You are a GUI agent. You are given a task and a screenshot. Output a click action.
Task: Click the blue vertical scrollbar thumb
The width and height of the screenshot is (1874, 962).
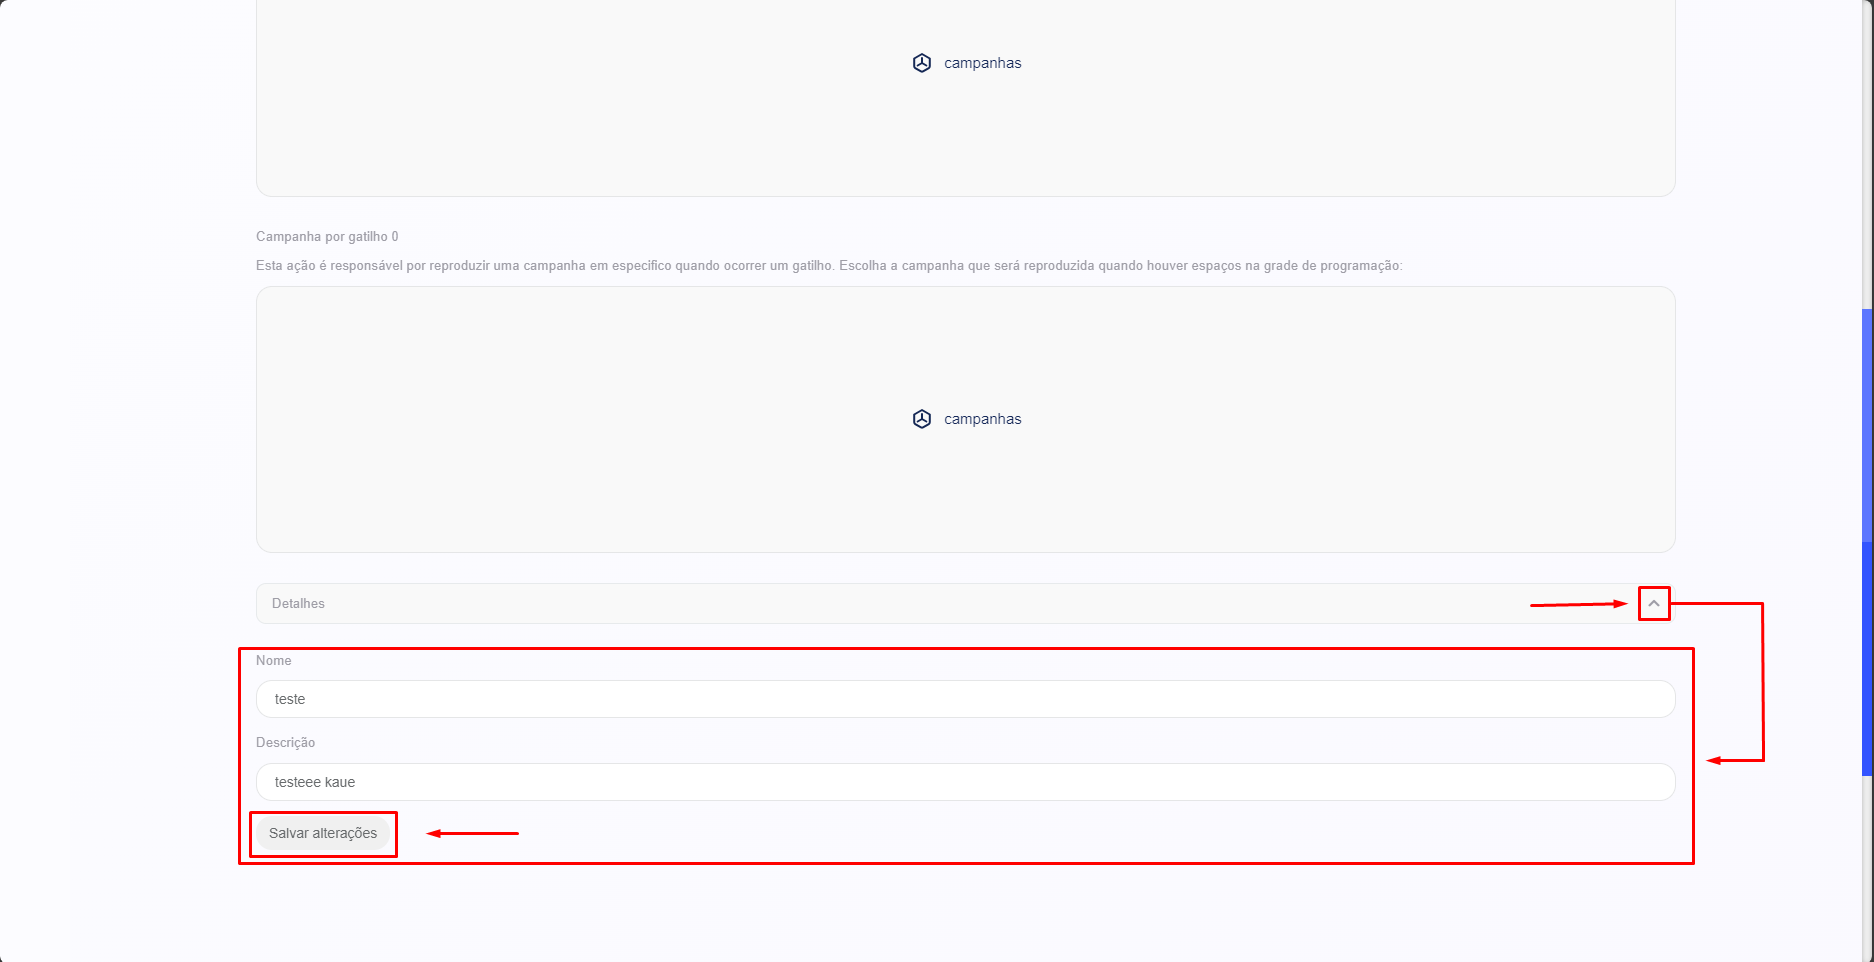click(x=1867, y=540)
